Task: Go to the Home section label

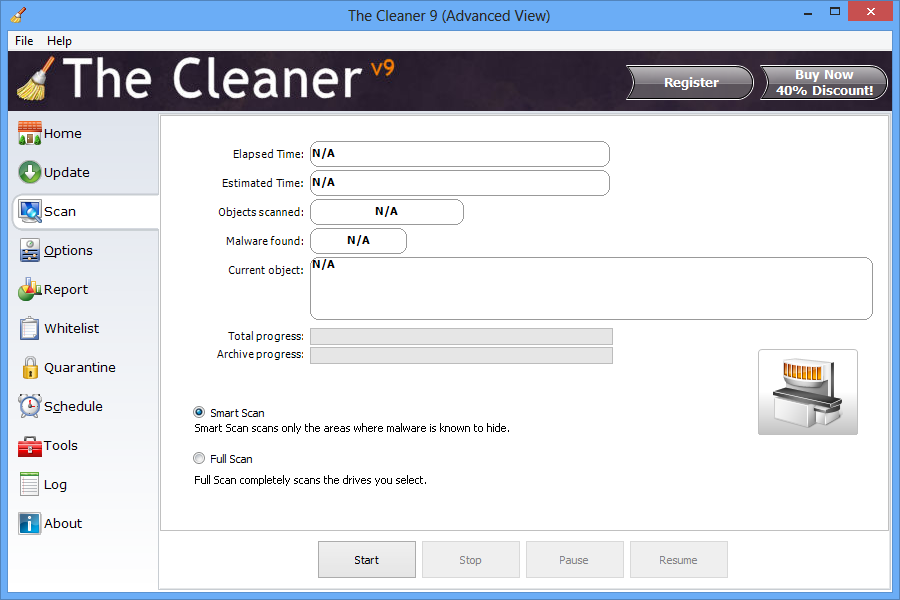Action: coord(63,133)
